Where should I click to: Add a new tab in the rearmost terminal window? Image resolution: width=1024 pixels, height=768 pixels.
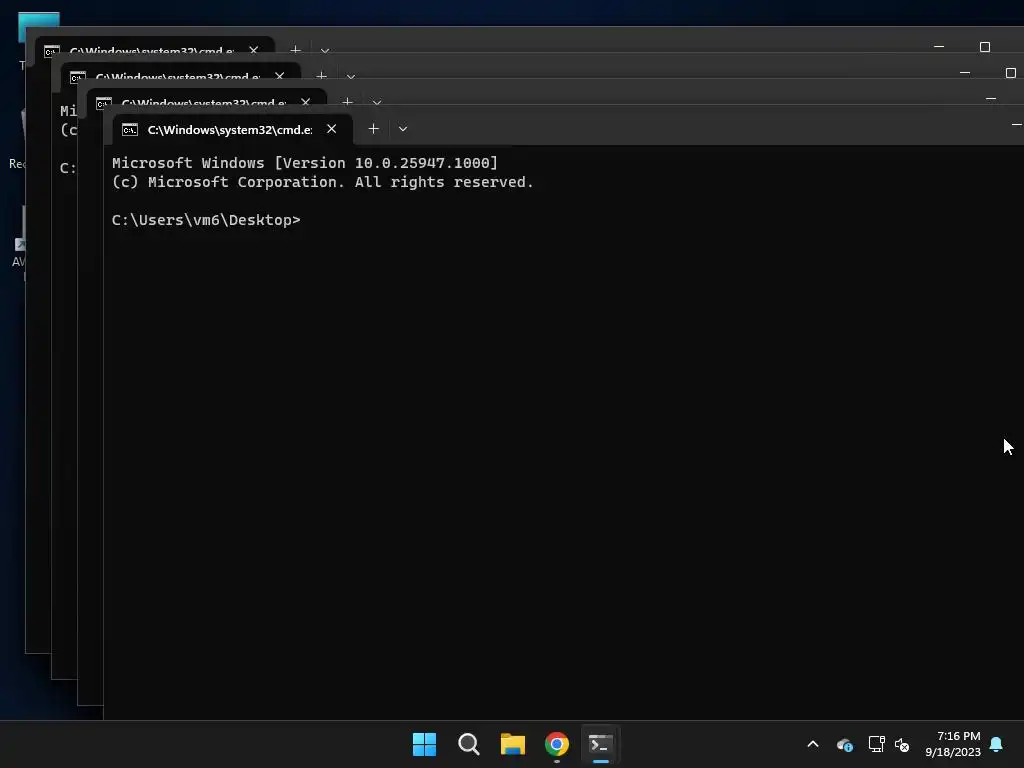pyautogui.click(x=295, y=50)
